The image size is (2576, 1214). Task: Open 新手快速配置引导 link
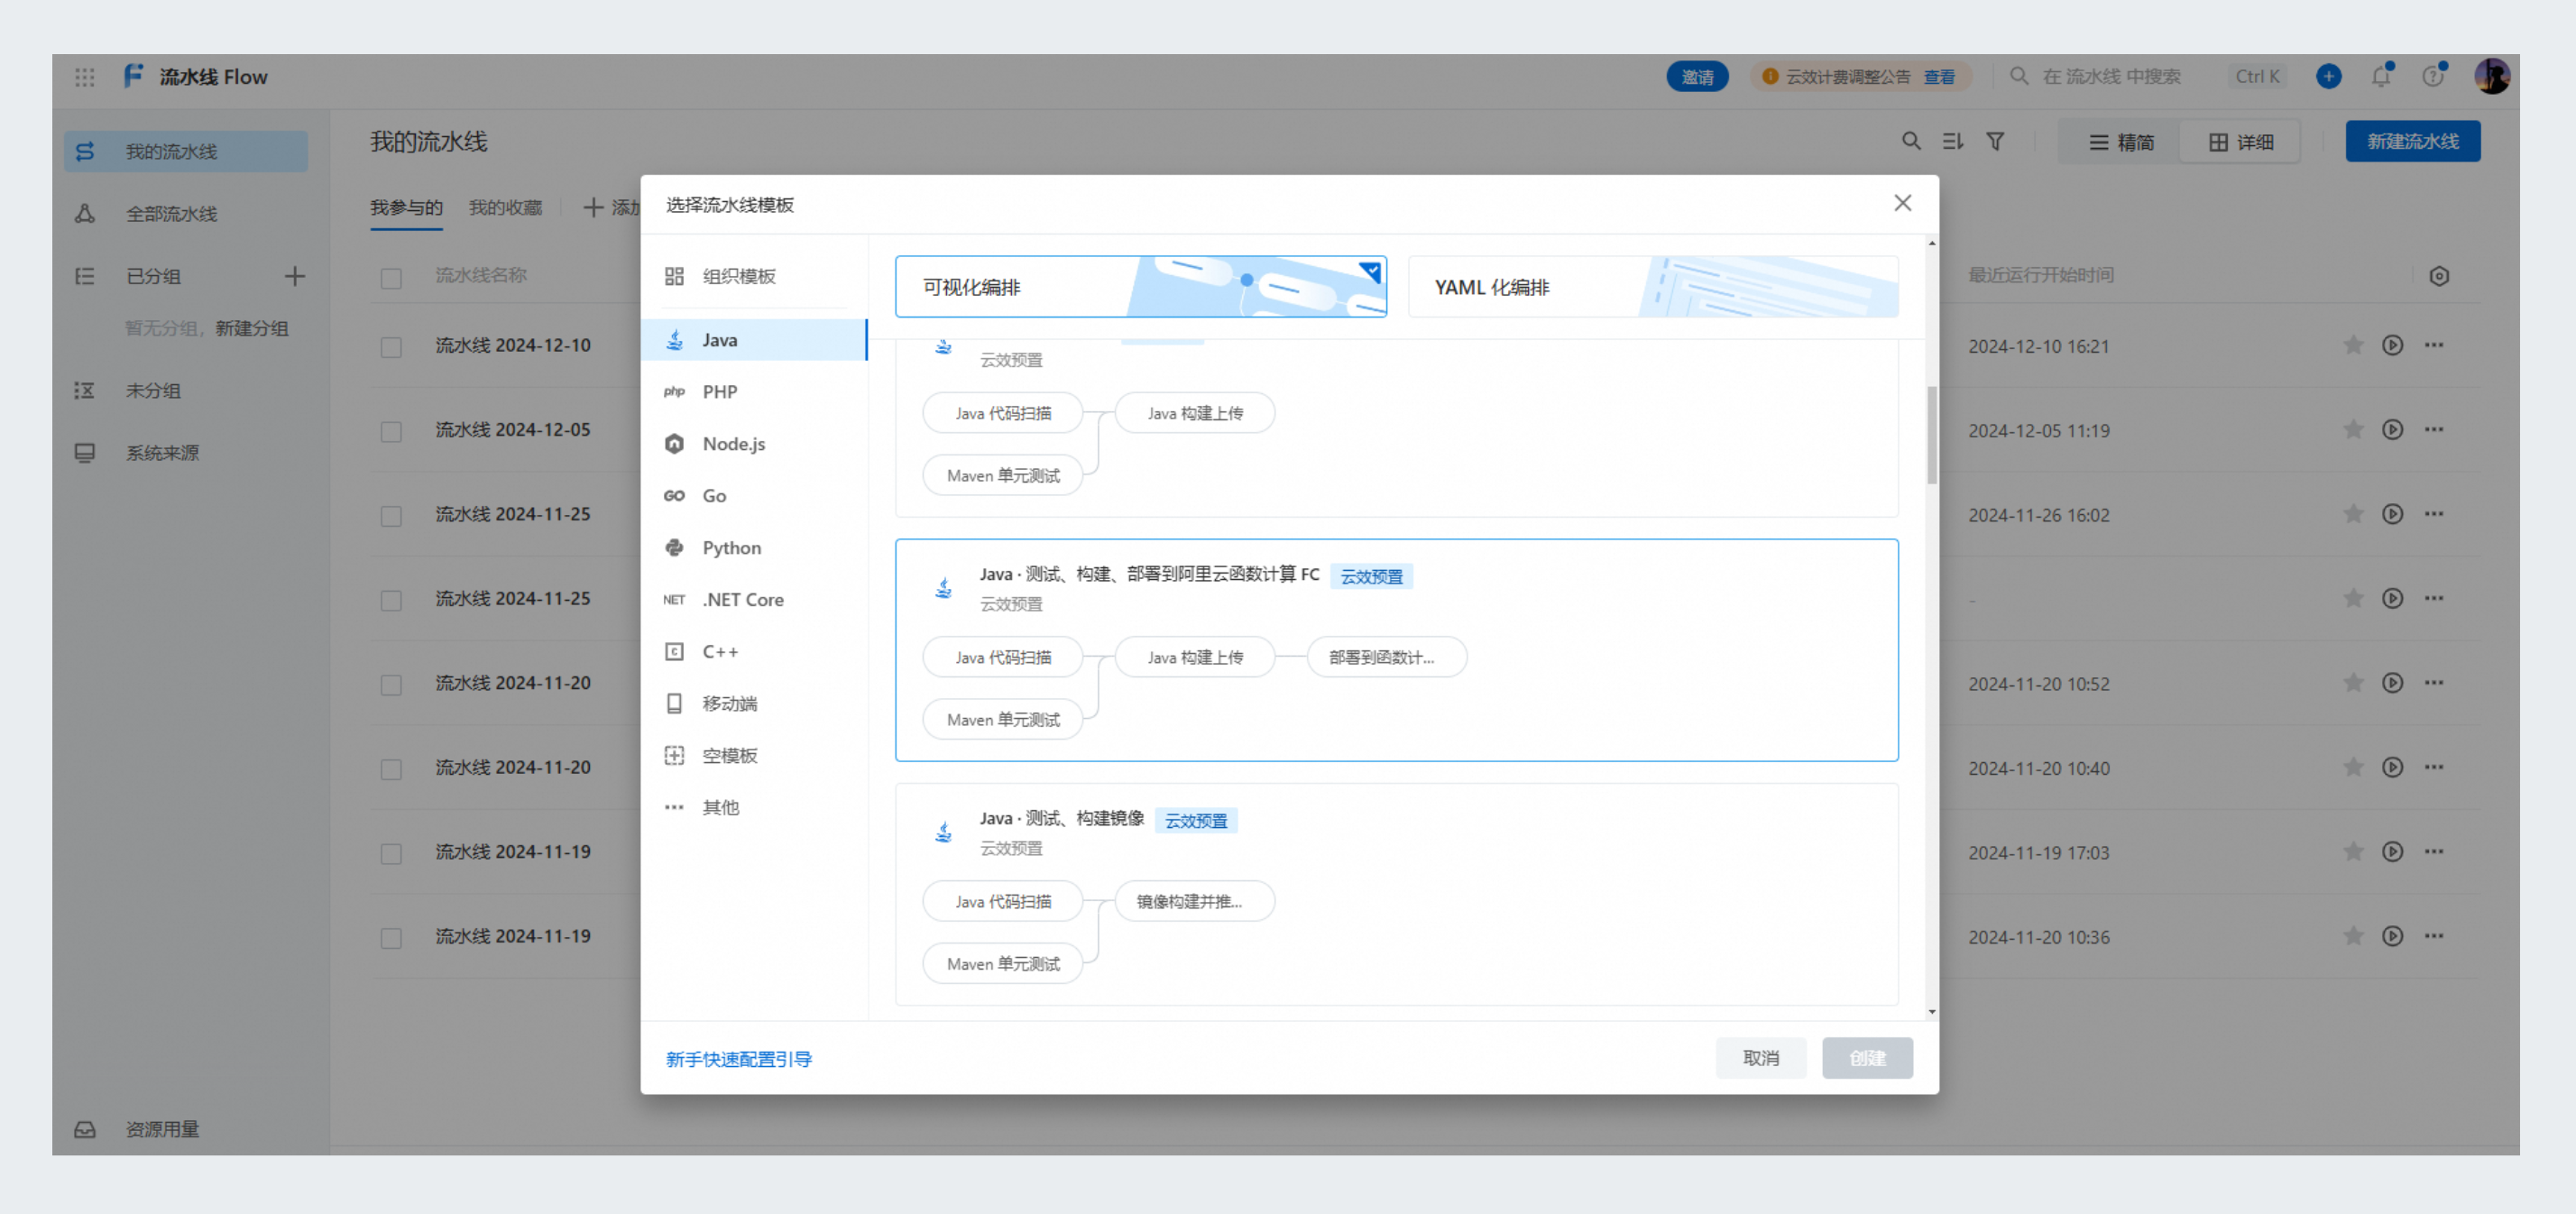pyautogui.click(x=739, y=1058)
